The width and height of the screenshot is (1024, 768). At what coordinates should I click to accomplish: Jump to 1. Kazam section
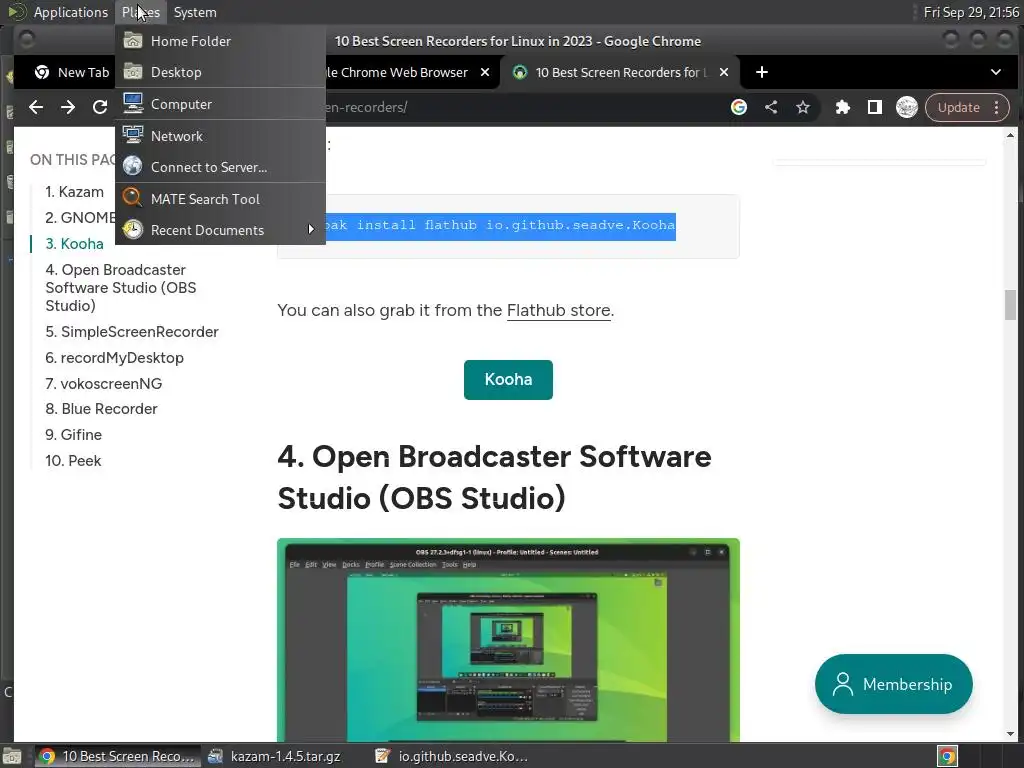tap(74, 192)
